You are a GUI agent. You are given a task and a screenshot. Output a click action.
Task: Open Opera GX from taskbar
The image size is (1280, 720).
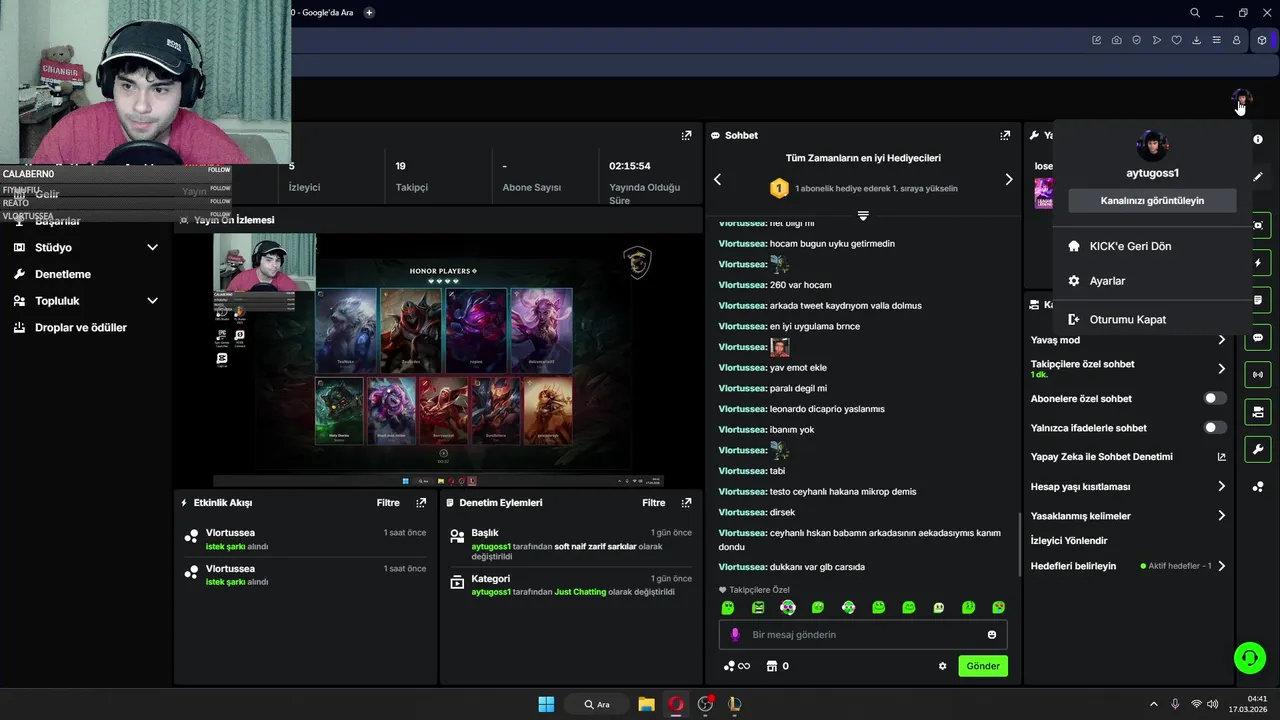[x=676, y=704]
